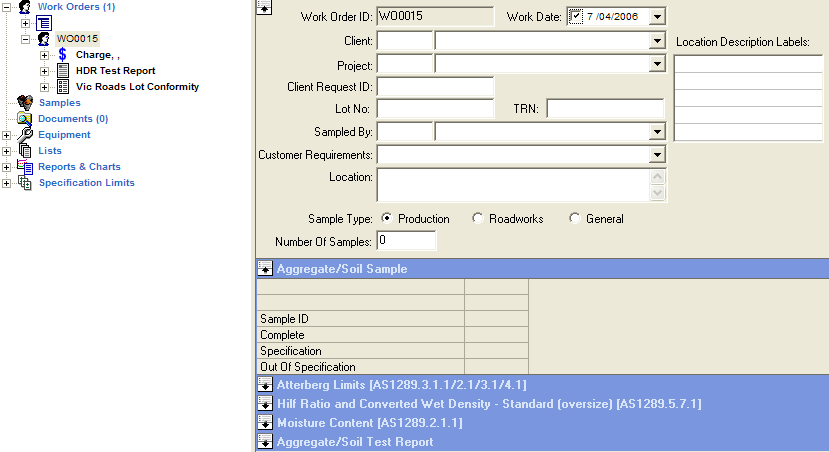Click the Samples icon in the tree
The image size is (829, 452).
(x=26, y=103)
